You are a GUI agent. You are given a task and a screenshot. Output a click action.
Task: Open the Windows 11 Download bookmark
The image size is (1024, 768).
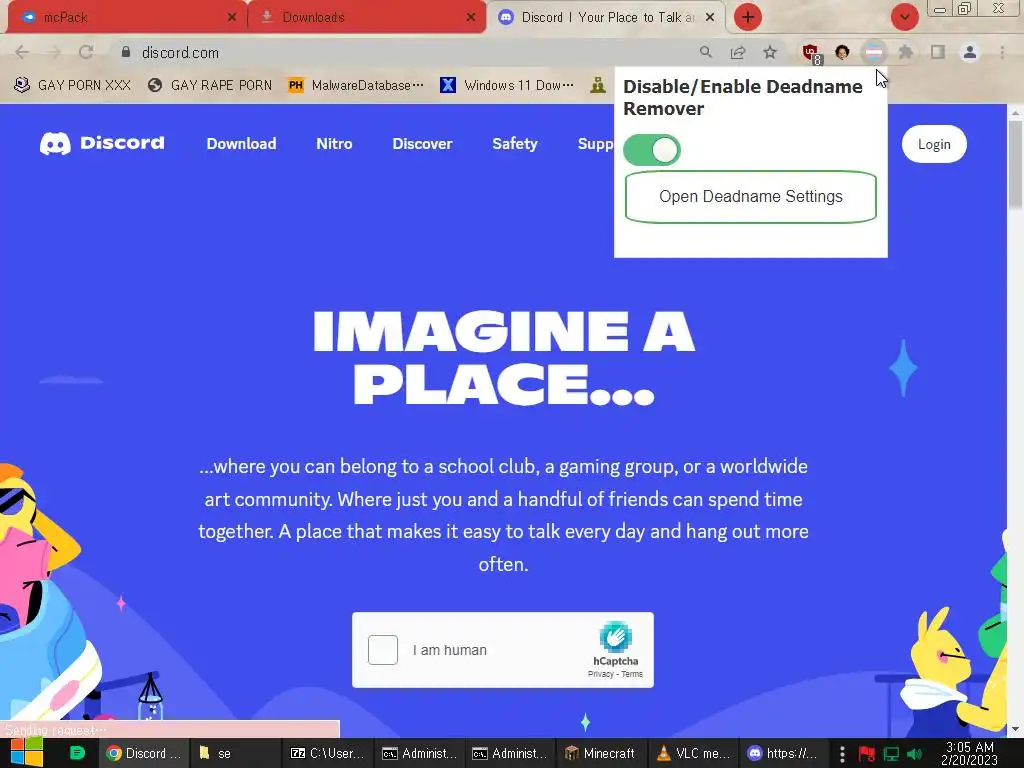pyautogui.click(x=507, y=85)
